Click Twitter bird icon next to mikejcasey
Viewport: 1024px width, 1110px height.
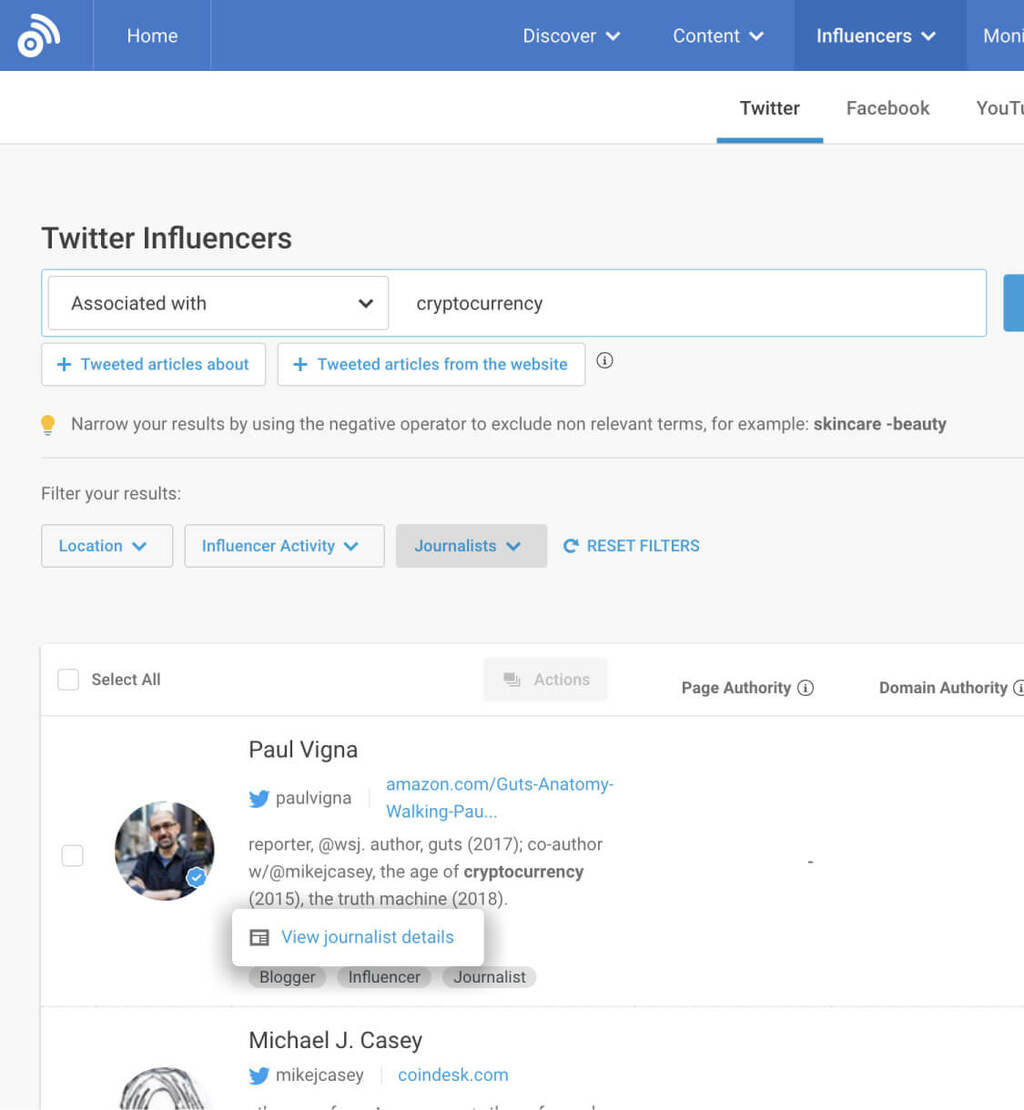coord(259,1076)
